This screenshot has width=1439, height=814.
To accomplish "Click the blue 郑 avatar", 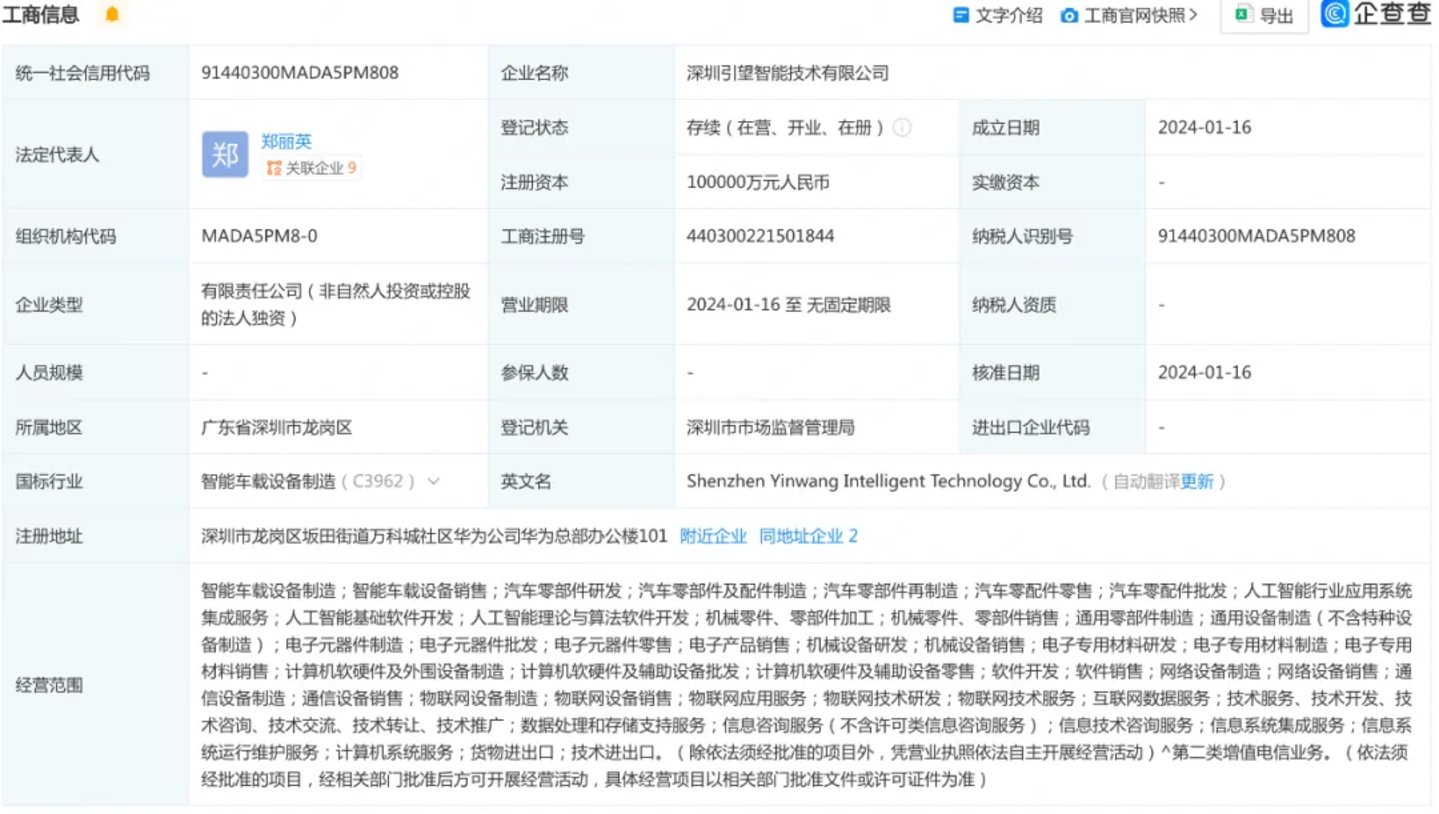I will [x=225, y=155].
